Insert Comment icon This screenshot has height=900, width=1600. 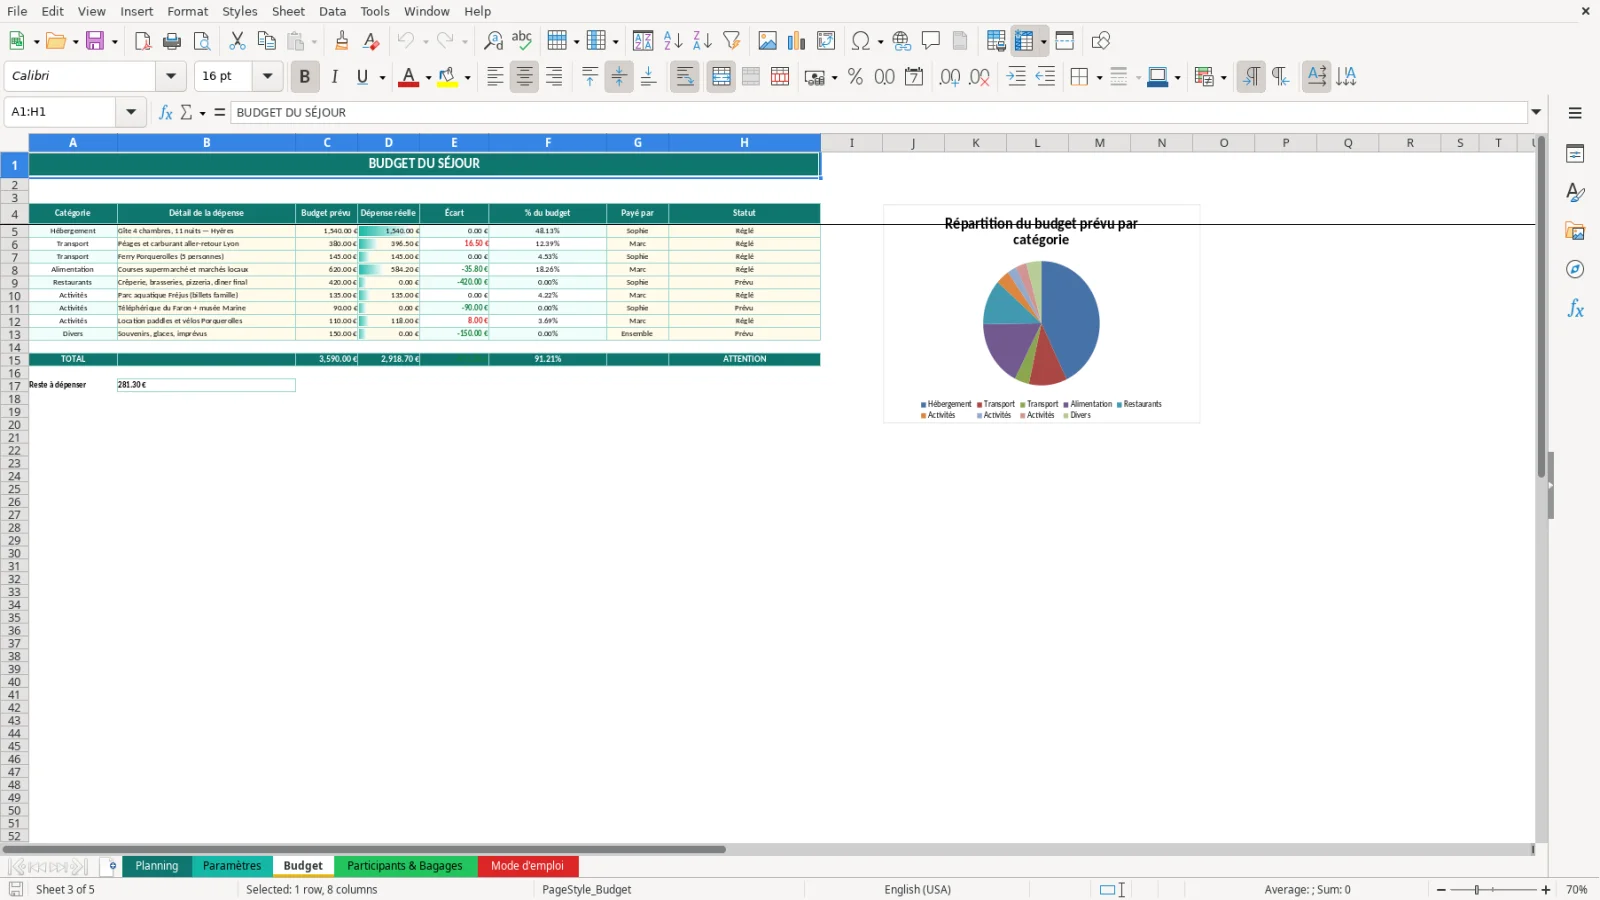(x=931, y=41)
